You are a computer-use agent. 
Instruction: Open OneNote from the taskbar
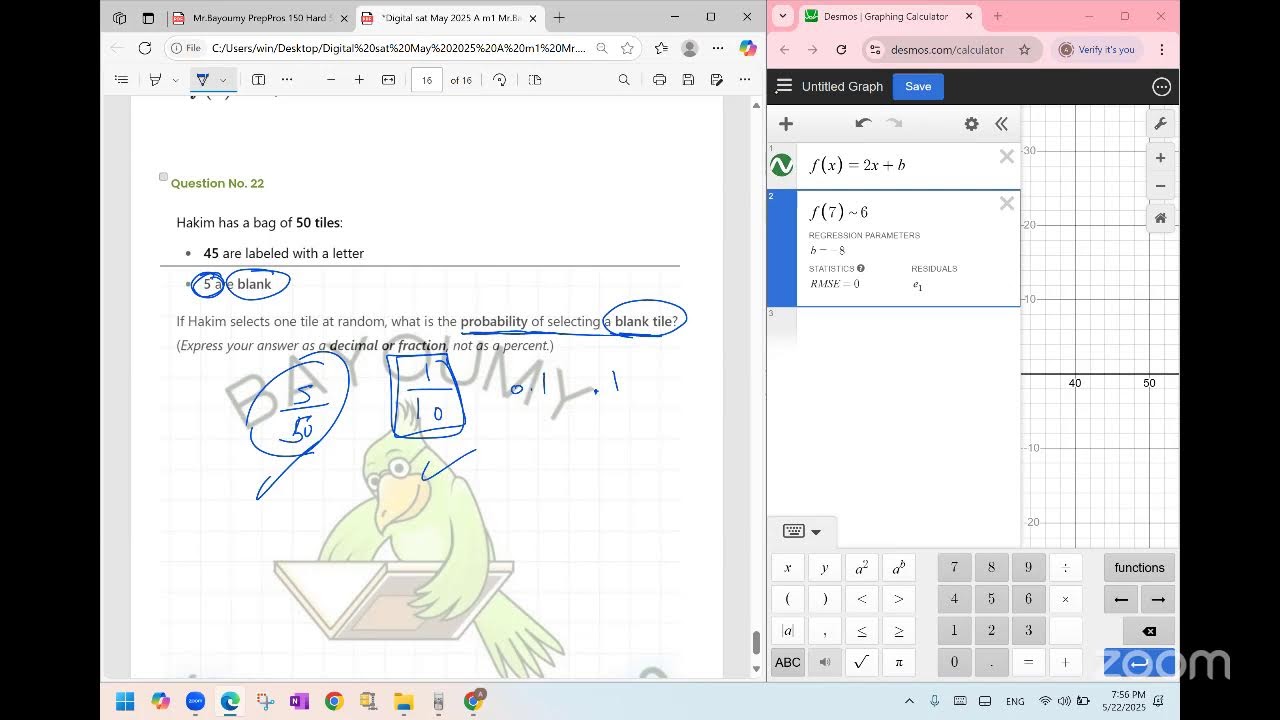click(298, 701)
